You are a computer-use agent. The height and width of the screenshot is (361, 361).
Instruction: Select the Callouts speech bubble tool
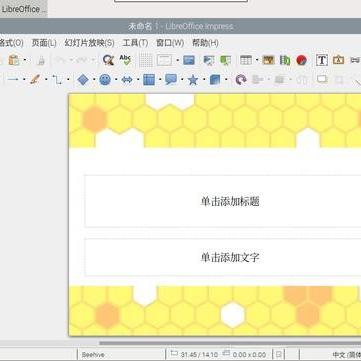pos(171,80)
